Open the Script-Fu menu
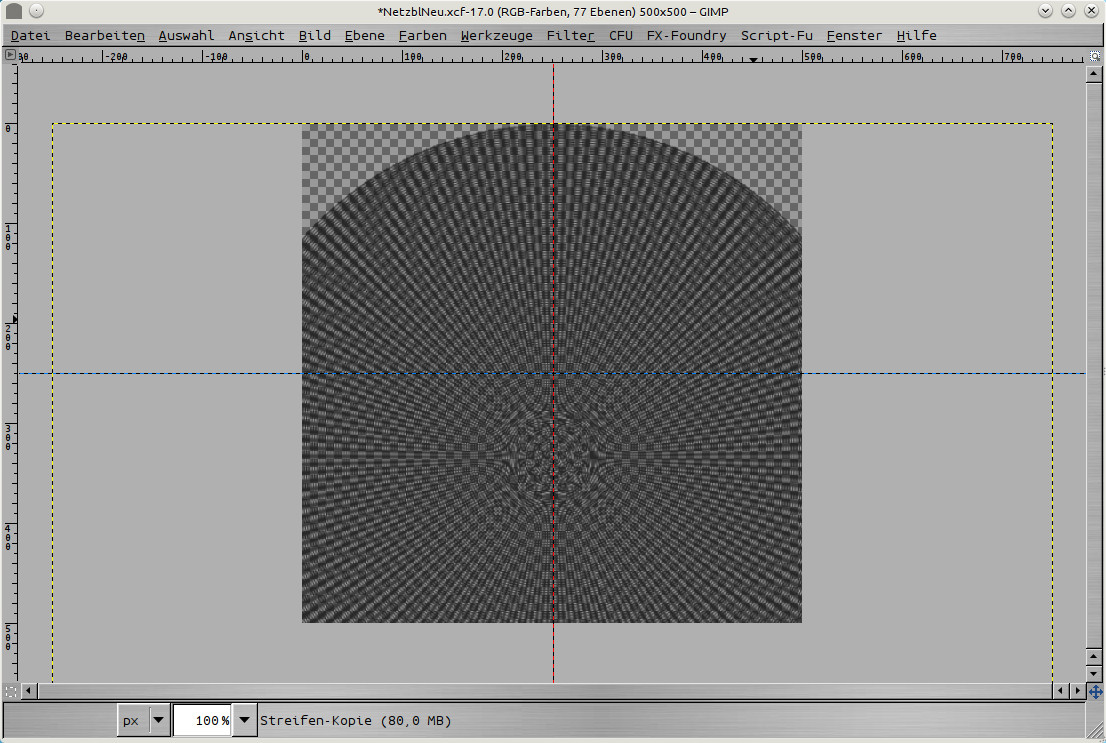This screenshot has height=743, width=1106. [776, 35]
